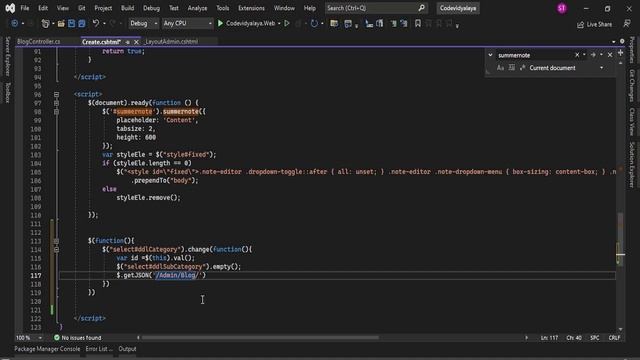This screenshot has width=640, height=360.
Task: Toggle Match case in find panel
Action: click(500, 68)
